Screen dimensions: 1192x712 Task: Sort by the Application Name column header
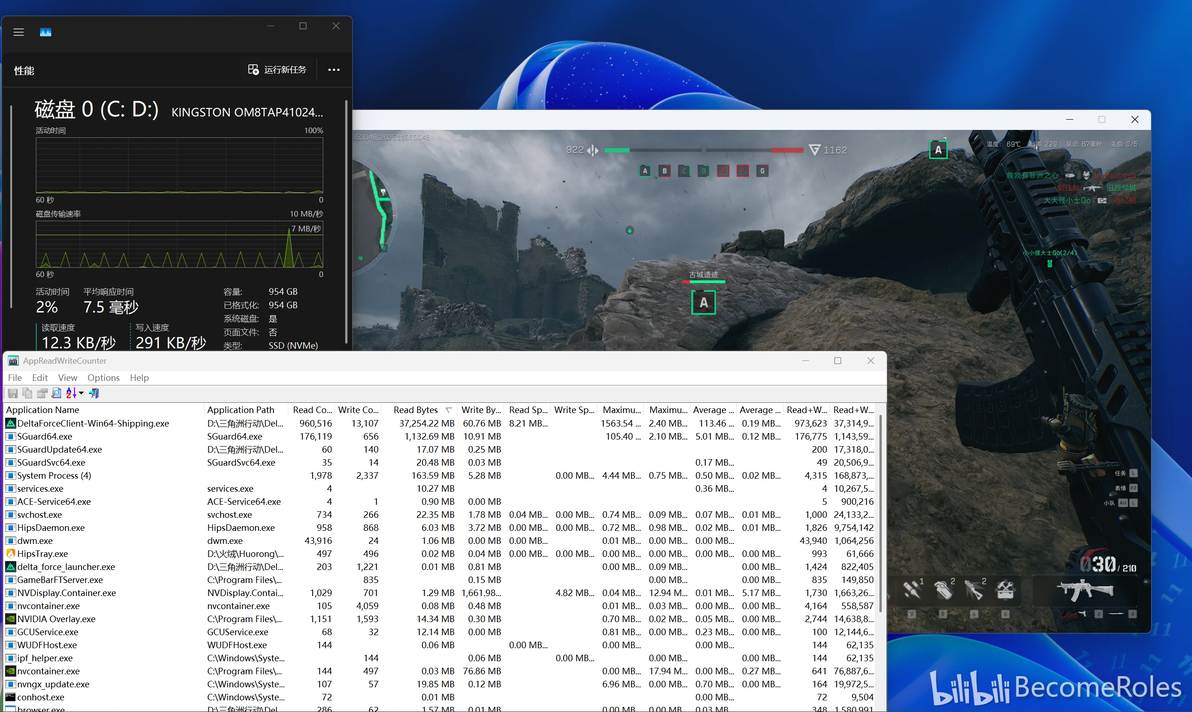click(x=103, y=410)
